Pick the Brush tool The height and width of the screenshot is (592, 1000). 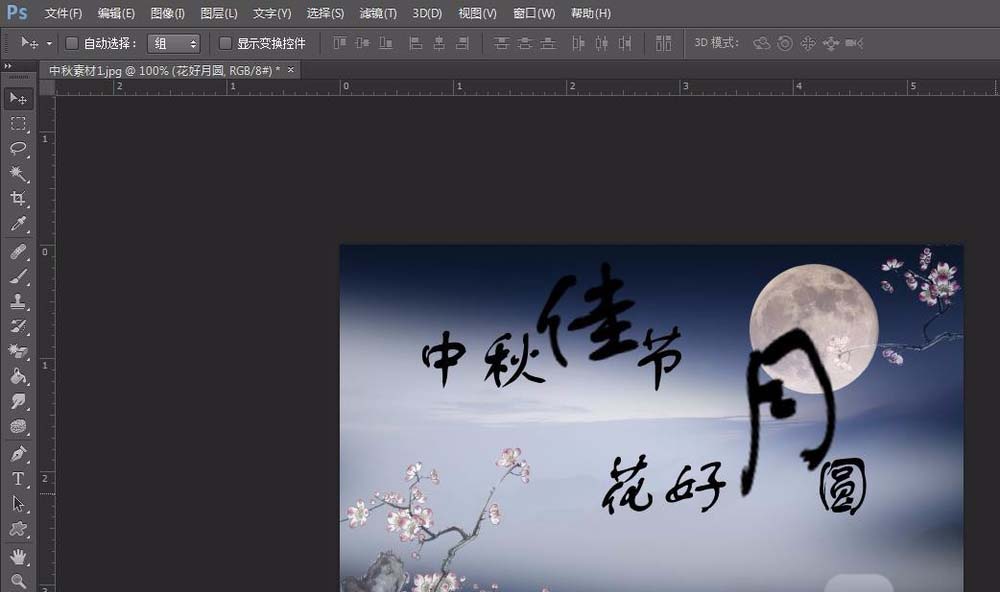[18, 275]
